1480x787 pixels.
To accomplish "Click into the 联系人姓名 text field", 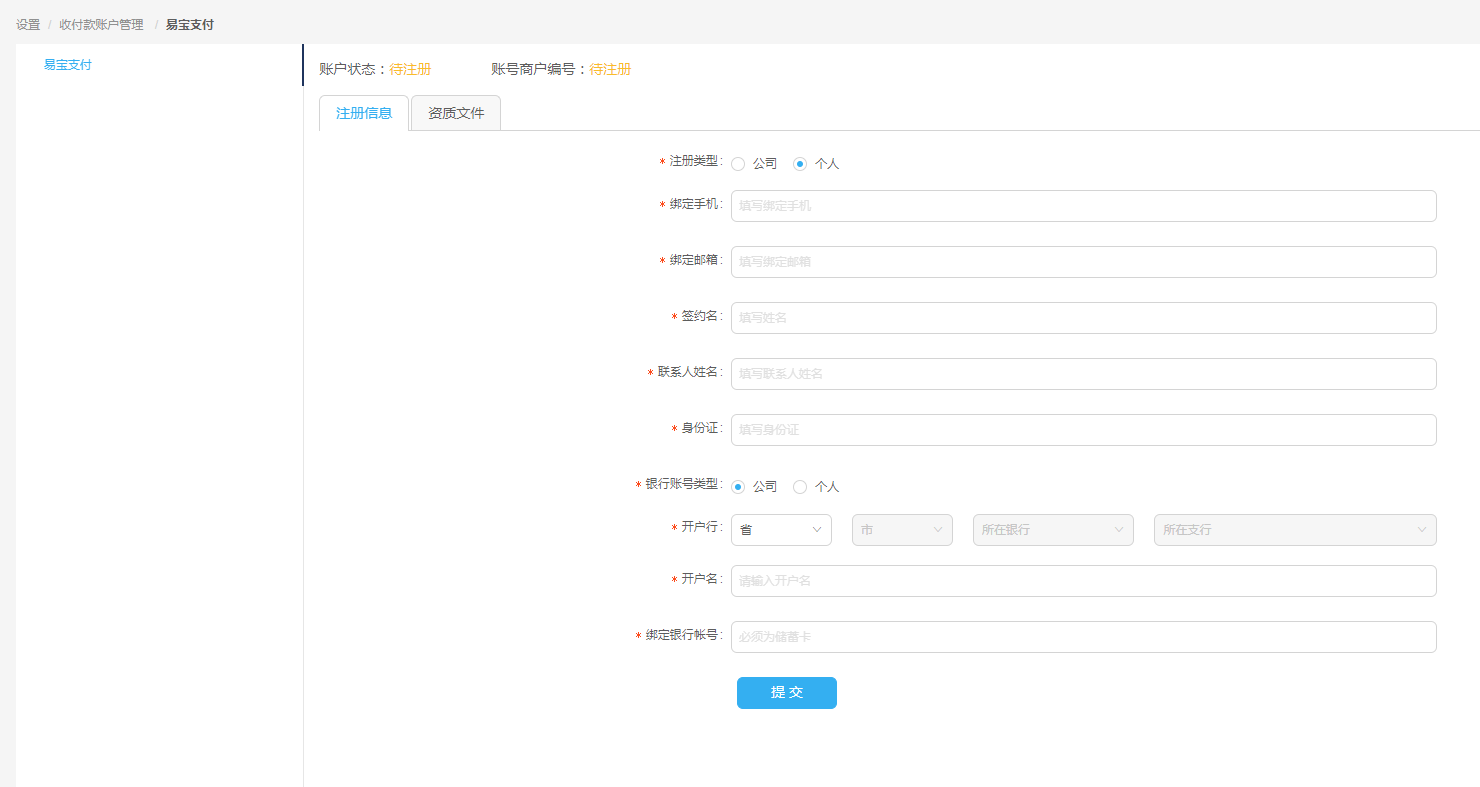I will (1083, 374).
